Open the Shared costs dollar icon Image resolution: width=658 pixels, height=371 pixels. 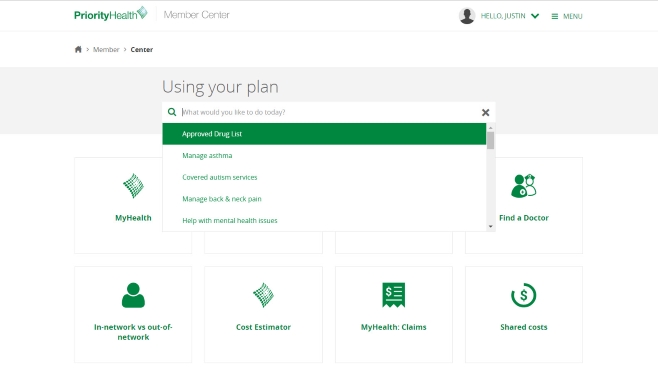[524, 295]
